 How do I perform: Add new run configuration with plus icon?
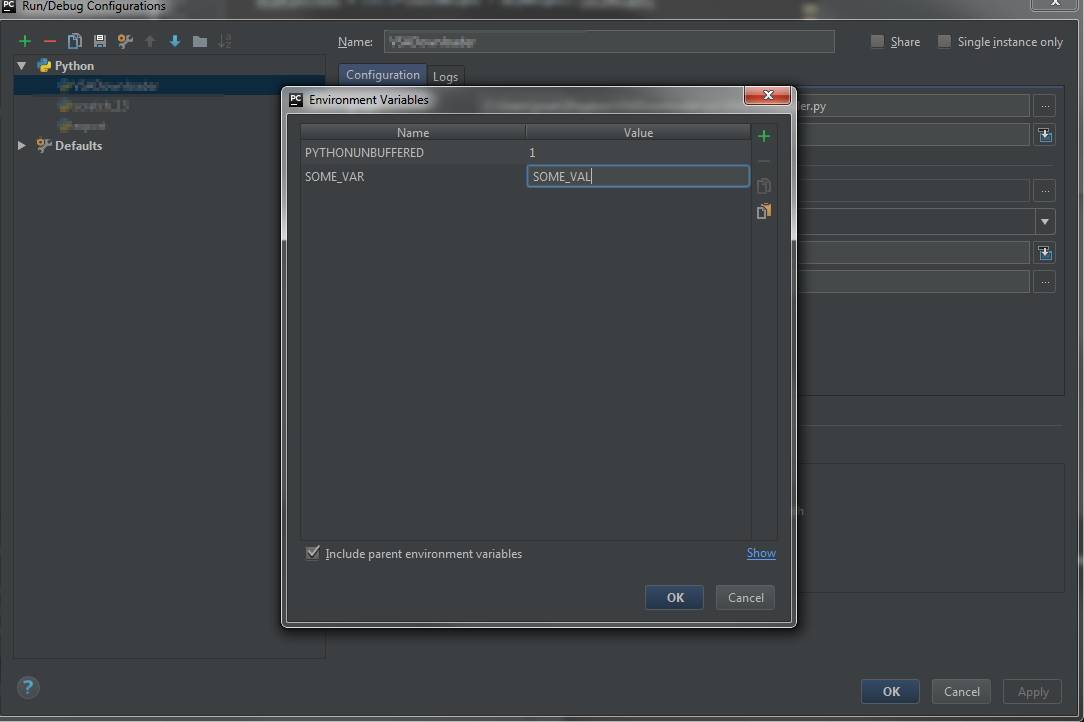point(25,41)
